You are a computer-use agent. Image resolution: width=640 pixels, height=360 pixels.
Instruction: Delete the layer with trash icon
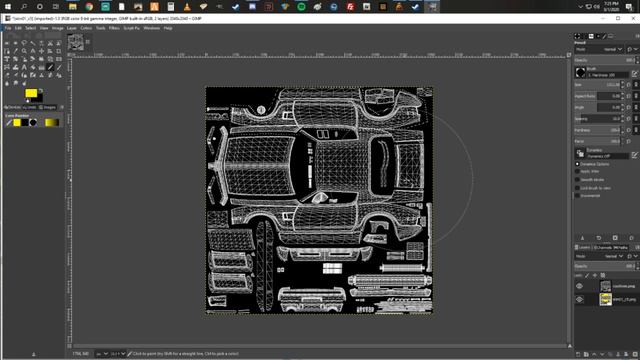[x=635, y=355]
